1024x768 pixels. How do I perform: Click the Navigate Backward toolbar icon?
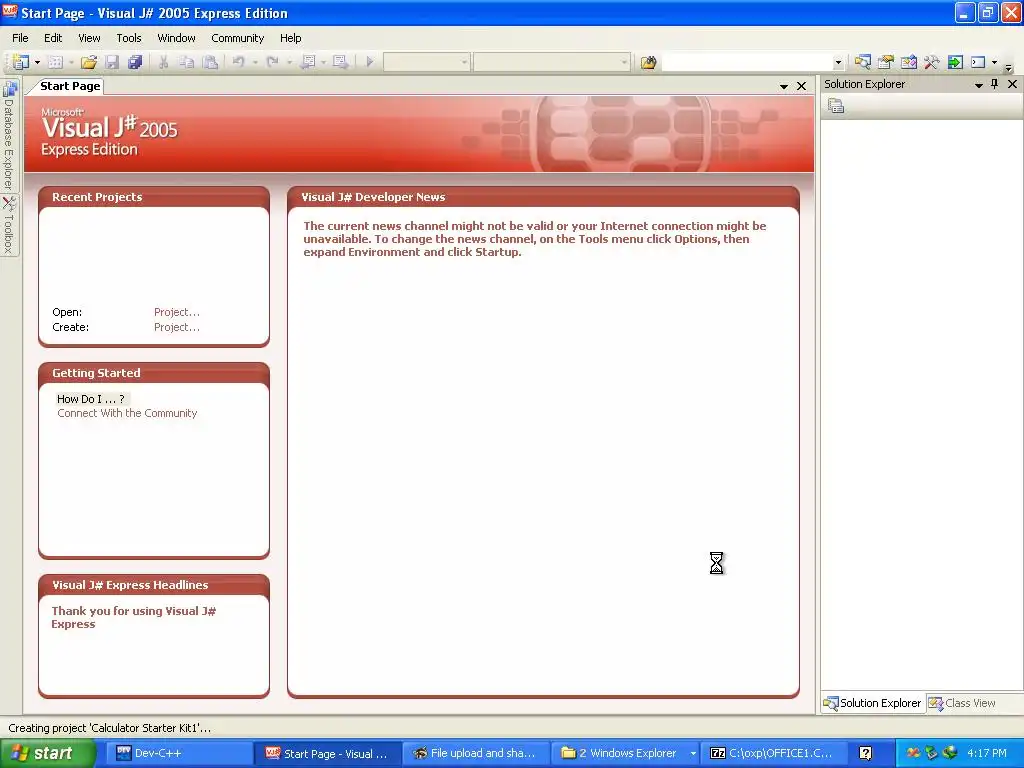click(x=308, y=62)
